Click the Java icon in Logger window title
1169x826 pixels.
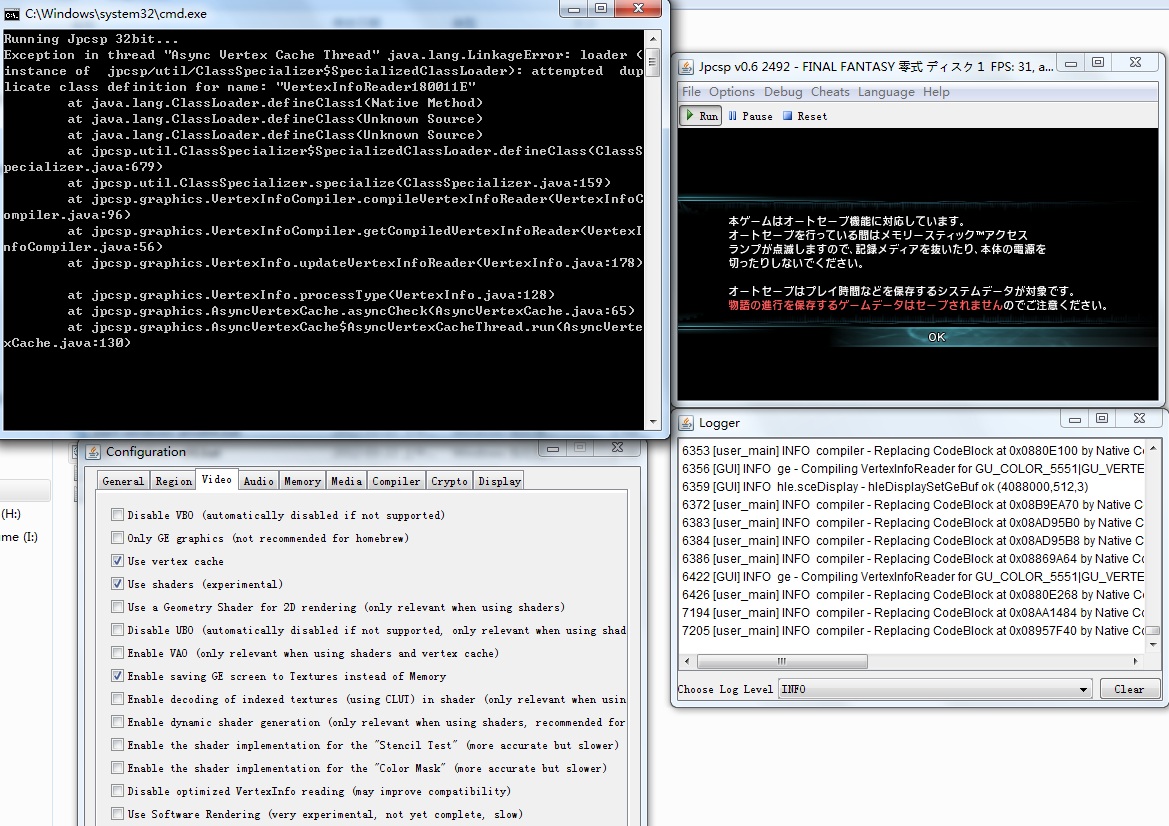pos(686,423)
